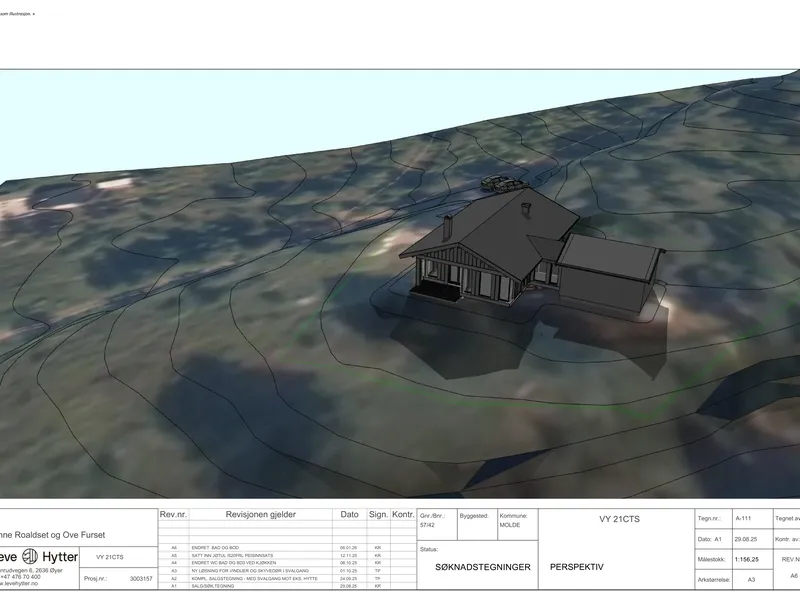Screen dimensions: 800x600
Task: Click the "Status:" label
Action: coord(429,549)
